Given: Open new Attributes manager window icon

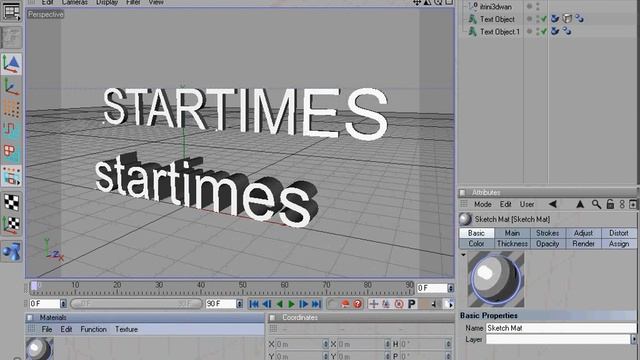Looking at the screenshot, I should (633, 204).
